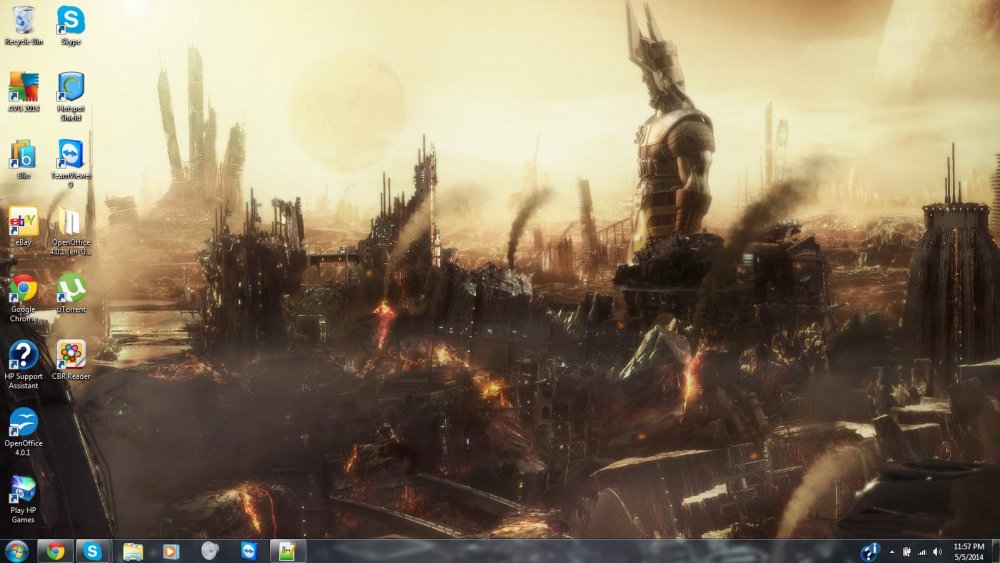
Task: Open Windows Explorer from the taskbar
Action: pos(132,551)
